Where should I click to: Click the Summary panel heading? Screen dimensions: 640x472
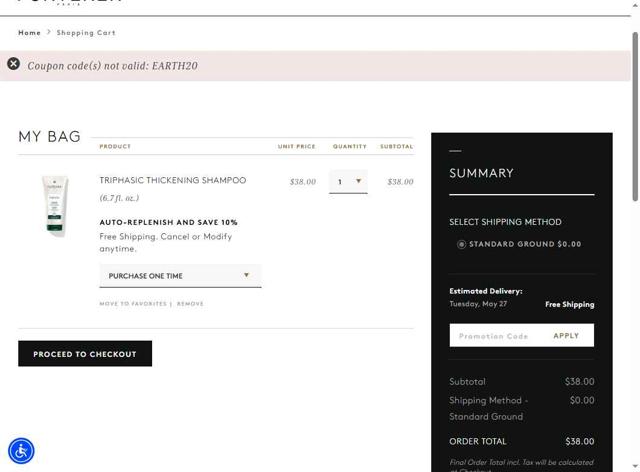point(482,173)
